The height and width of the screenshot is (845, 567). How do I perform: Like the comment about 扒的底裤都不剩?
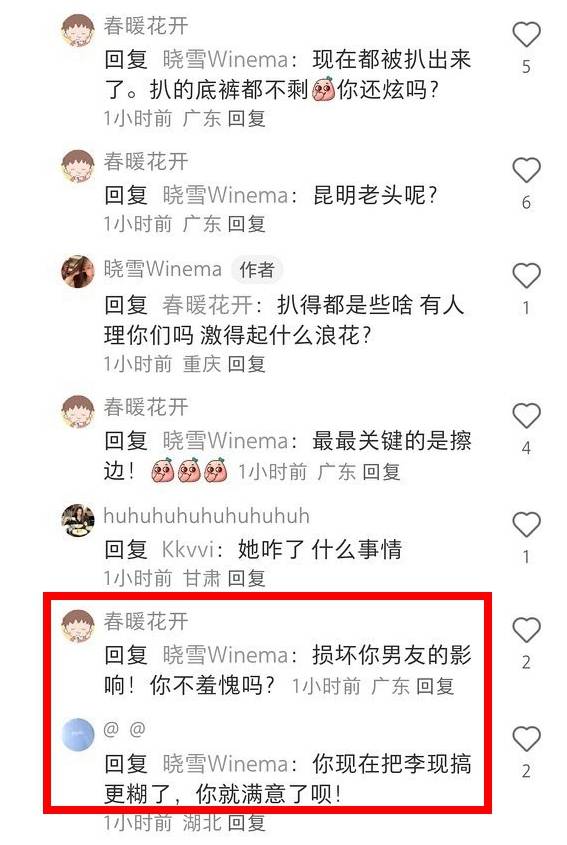point(526,34)
